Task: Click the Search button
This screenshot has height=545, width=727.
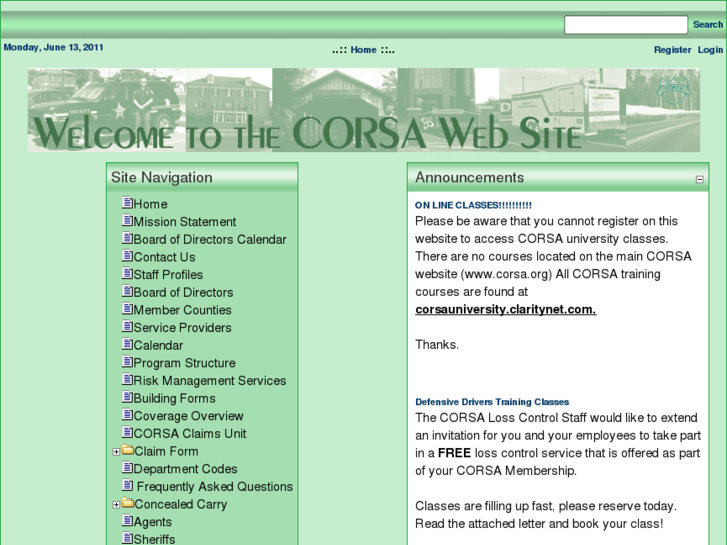Action: tap(708, 24)
